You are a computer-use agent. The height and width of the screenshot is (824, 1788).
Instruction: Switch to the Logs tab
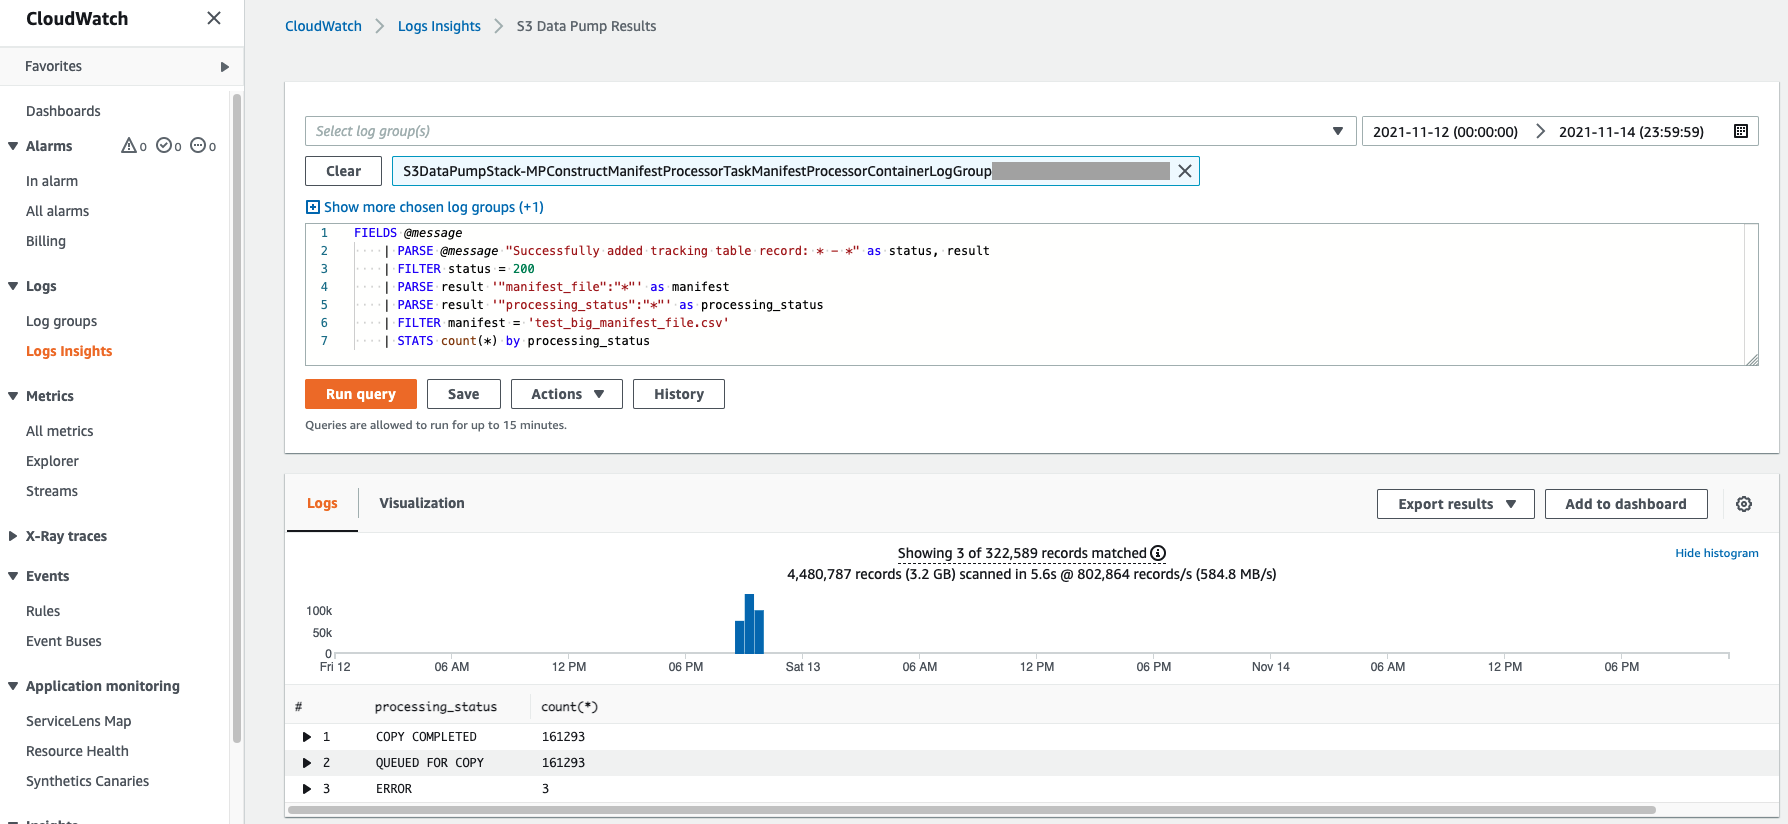322,503
